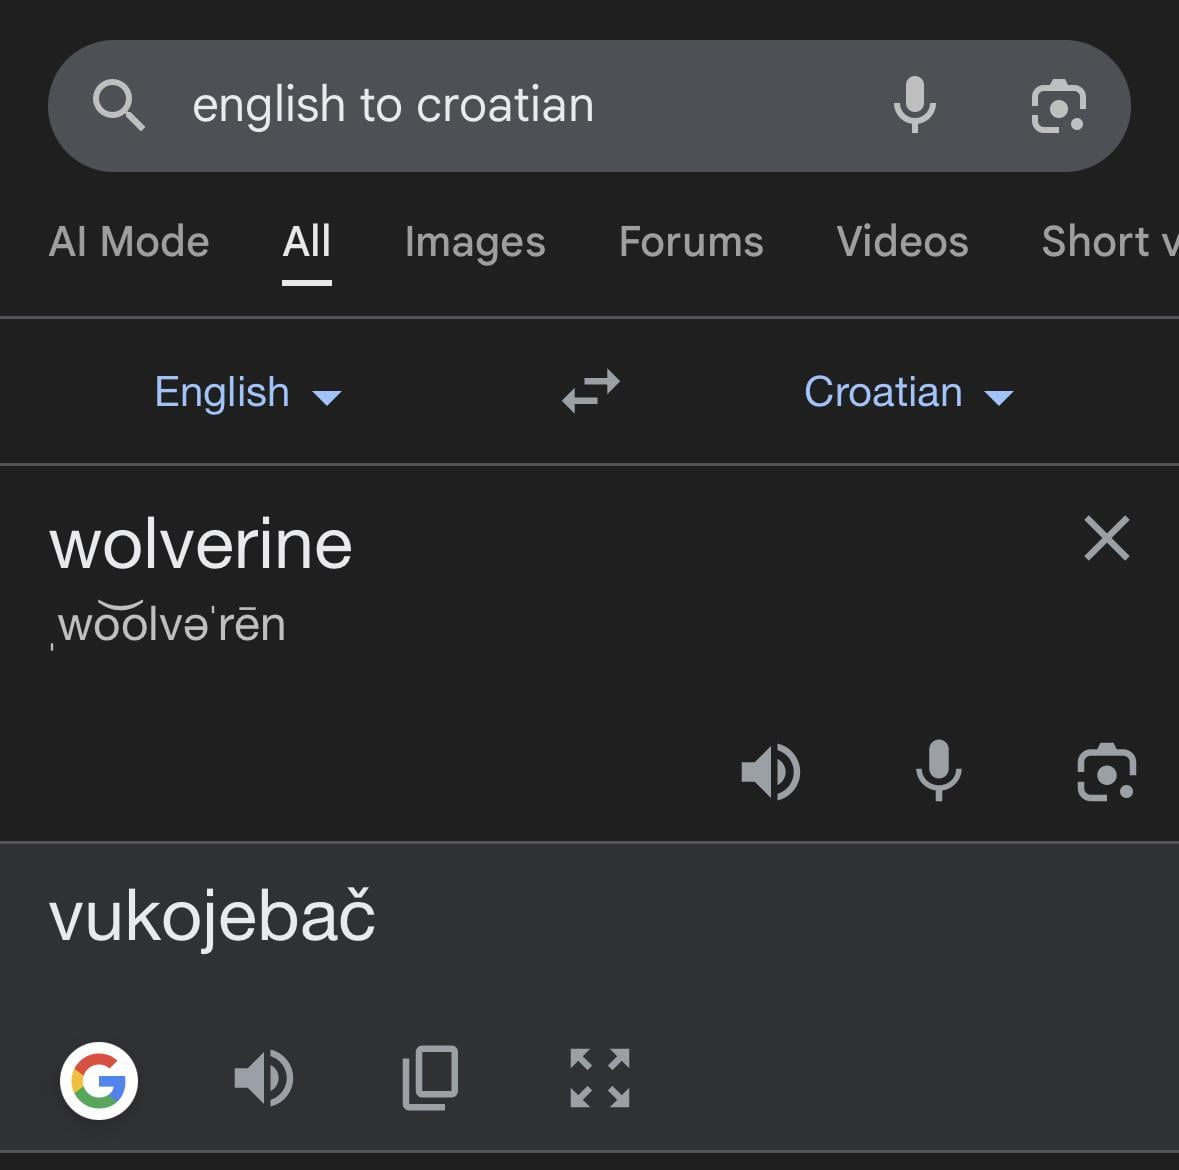Clear the wolverine source text
This screenshot has height=1170, width=1179.
[1106, 539]
